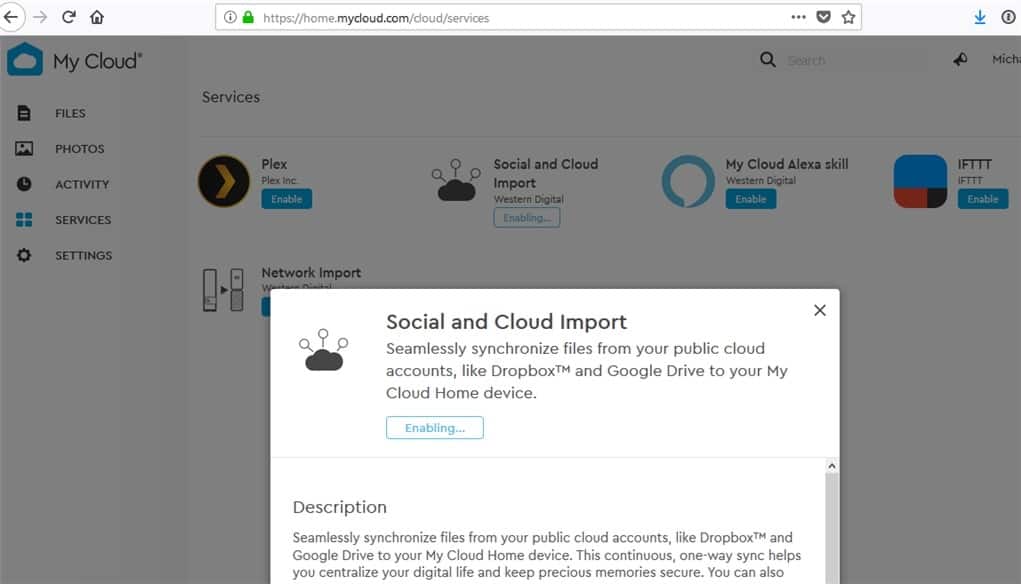The image size is (1021, 584).
Task: Click the browser address bar URL
Action: tap(376, 18)
